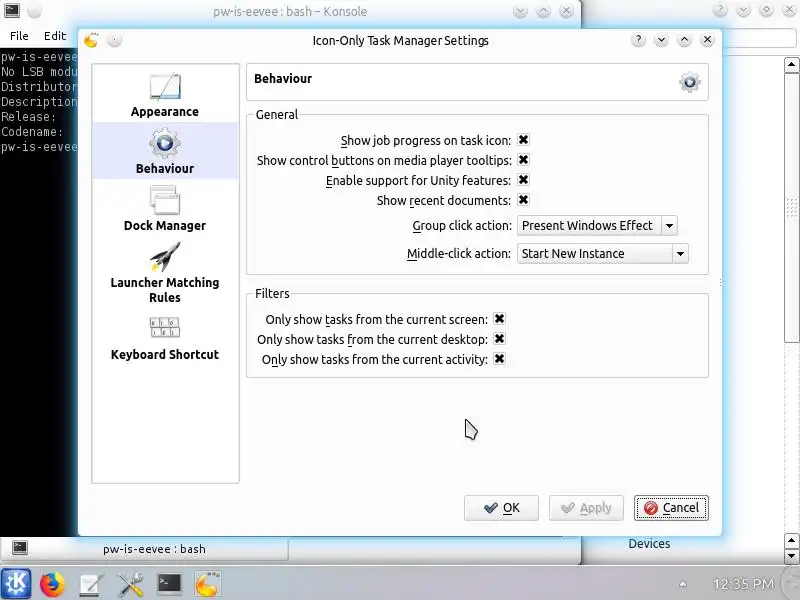
Task: Switch to Konsole in the task bar
Action: pos(169,584)
